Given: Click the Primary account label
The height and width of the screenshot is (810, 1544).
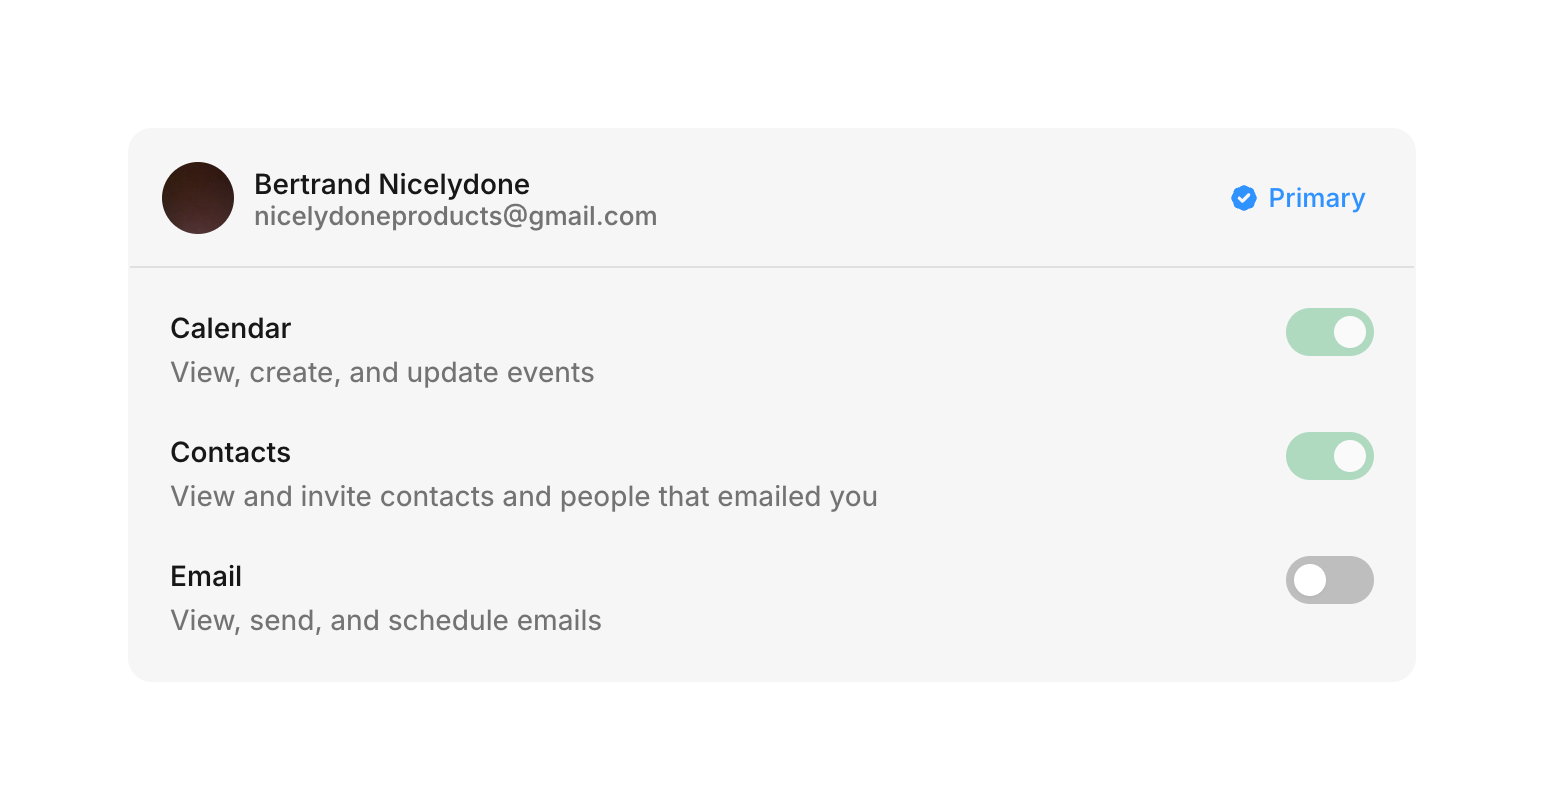Looking at the screenshot, I should pyautogui.click(x=1316, y=198).
